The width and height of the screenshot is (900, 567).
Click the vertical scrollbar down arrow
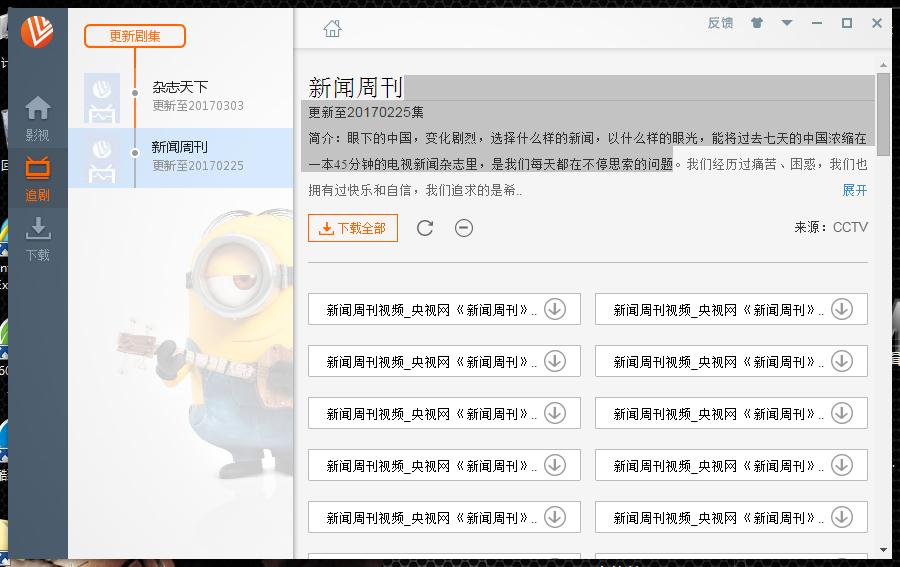(883, 549)
